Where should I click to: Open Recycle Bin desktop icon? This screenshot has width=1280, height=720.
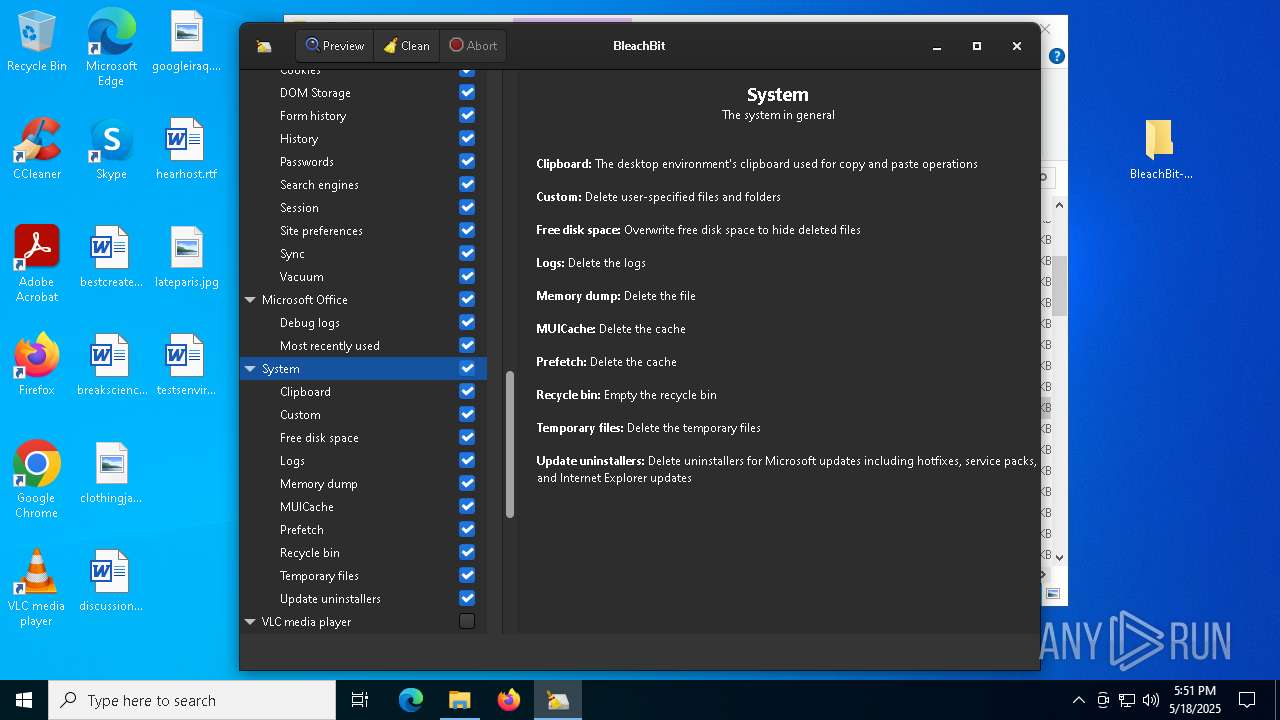click(37, 43)
